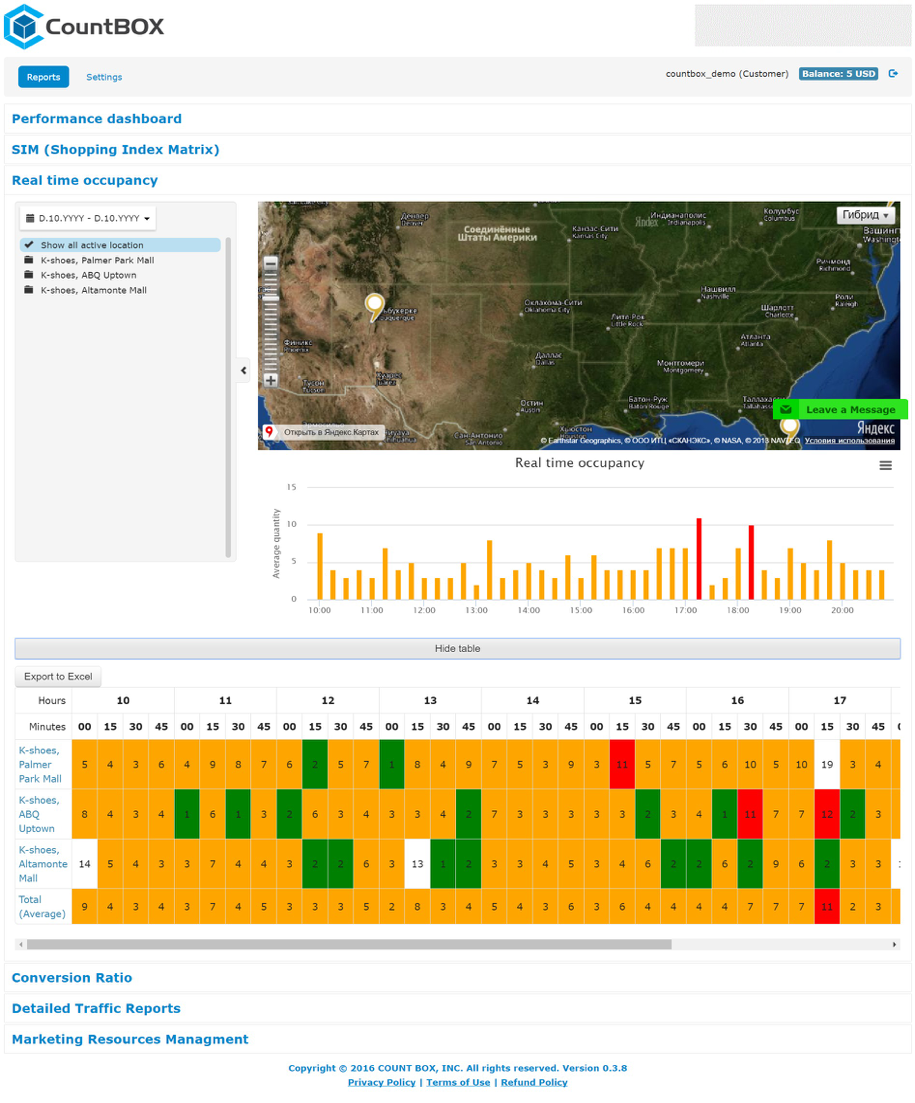Switch to the Settings tab

coord(104,77)
